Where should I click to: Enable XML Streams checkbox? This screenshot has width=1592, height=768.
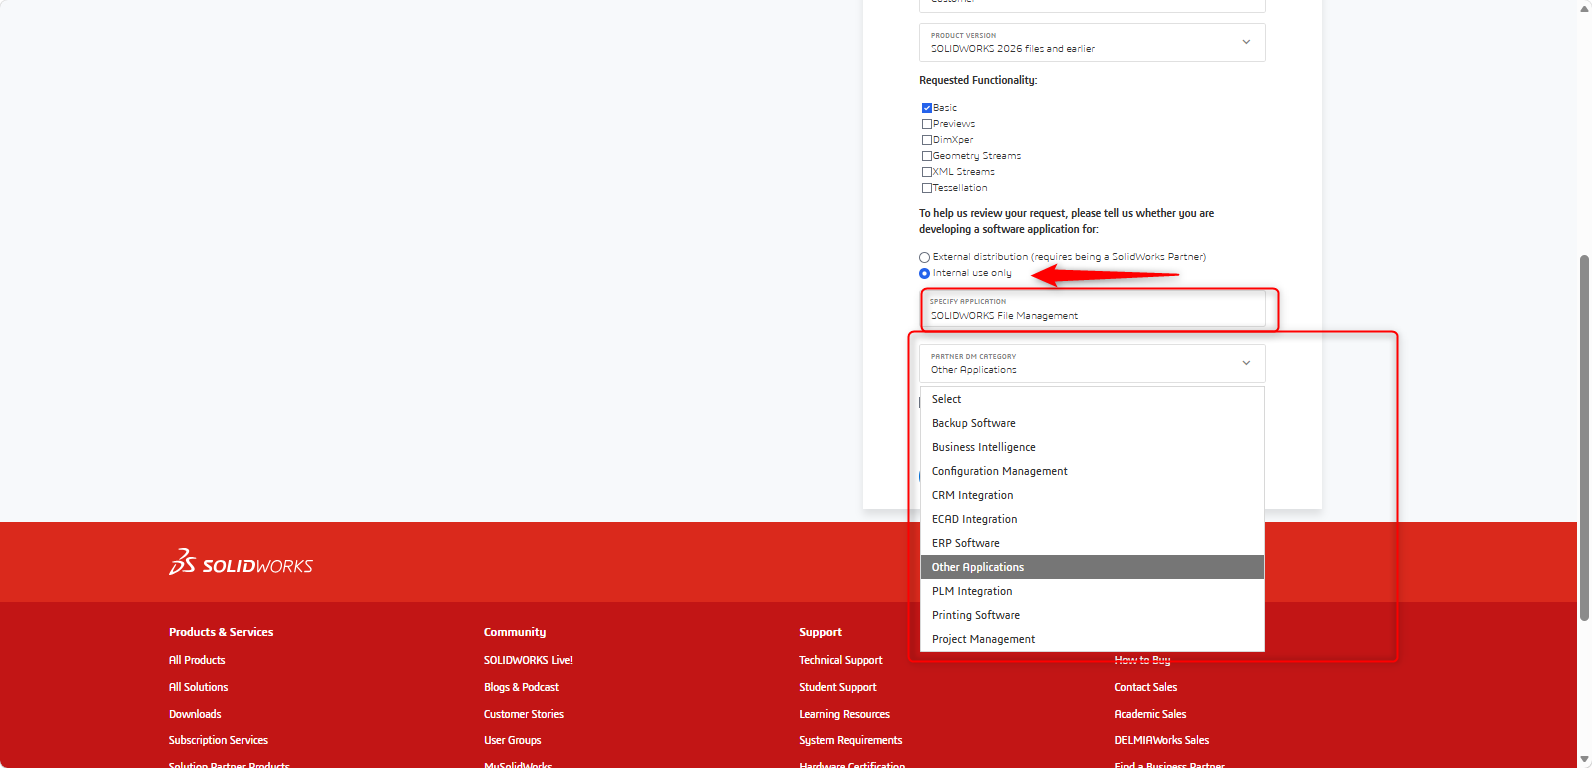tap(927, 172)
